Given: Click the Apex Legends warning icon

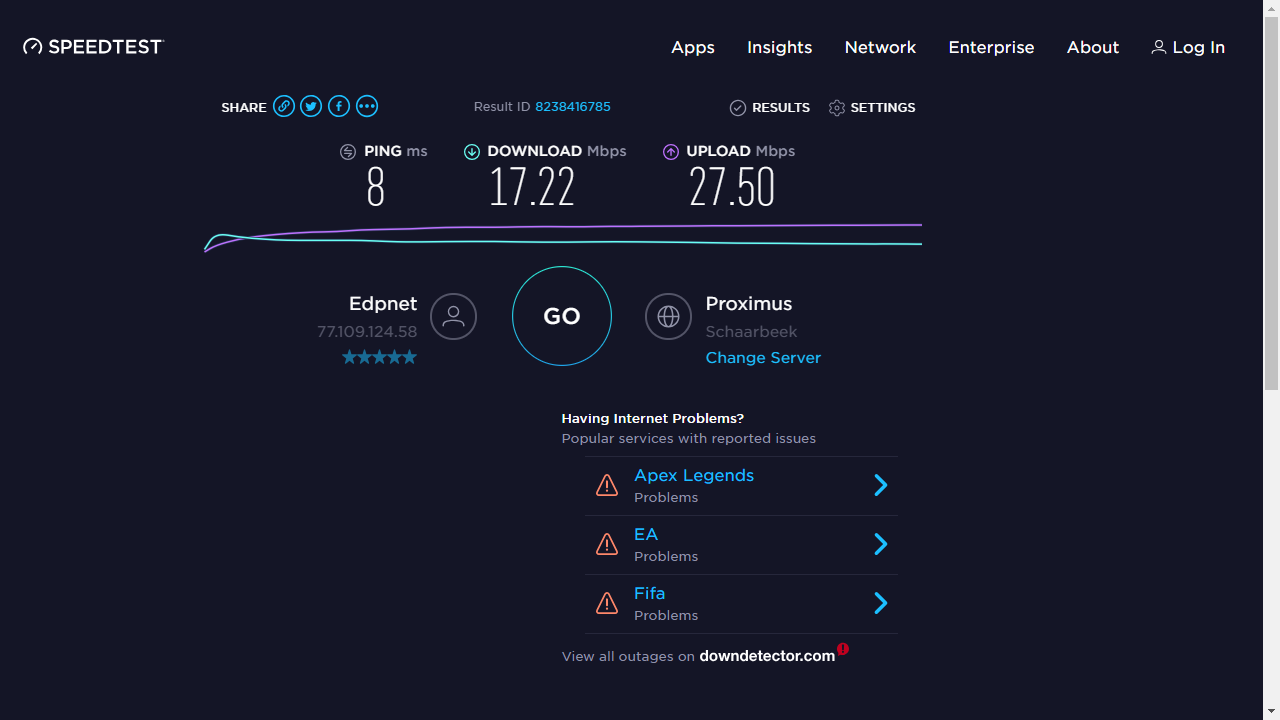Looking at the screenshot, I should click(x=607, y=486).
